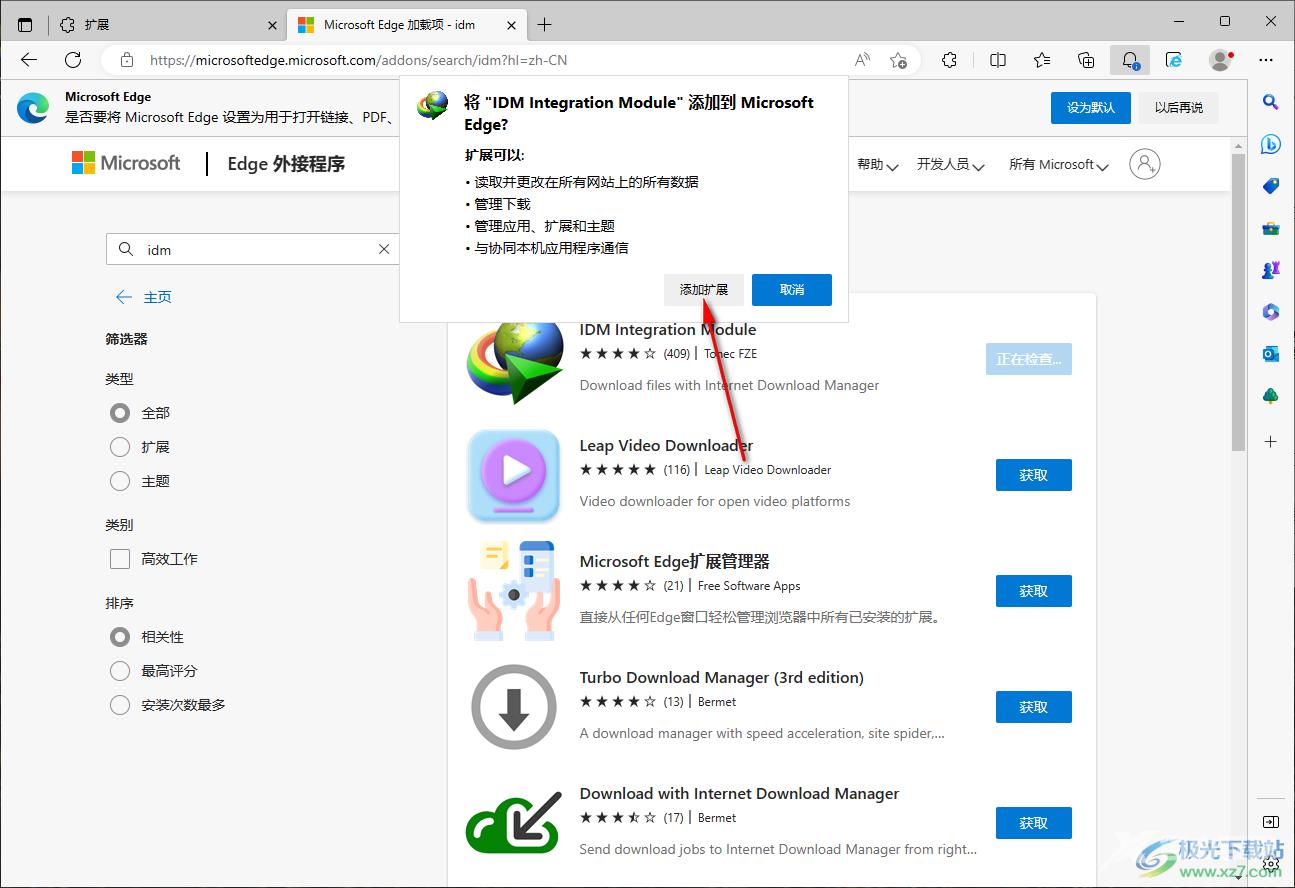Open the games chess piece sidebar icon
This screenshot has width=1295, height=888.
pos(1270,270)
